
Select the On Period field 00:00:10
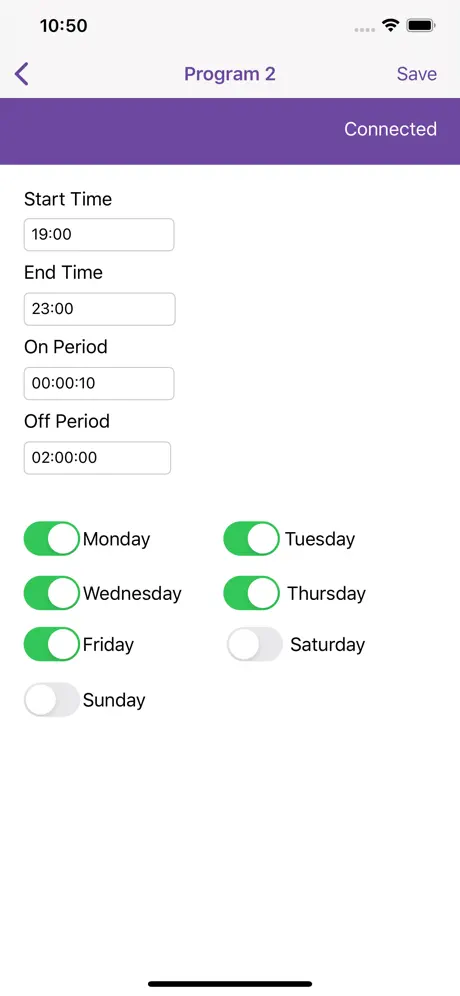pyautogui.click(x=99, y=384)
